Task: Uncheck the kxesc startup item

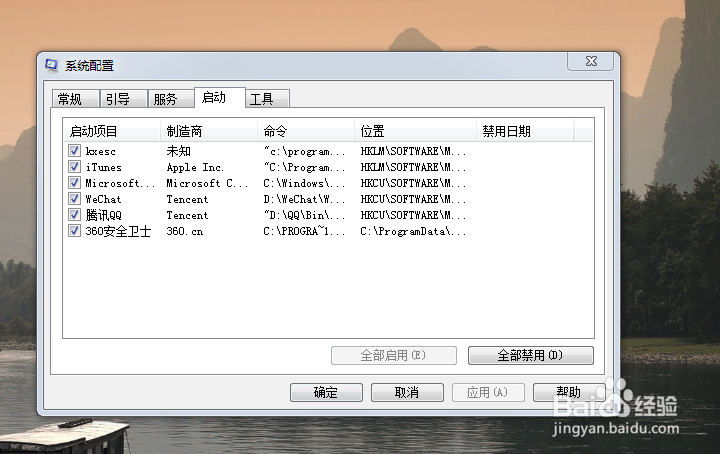Action: click(74, 151)
